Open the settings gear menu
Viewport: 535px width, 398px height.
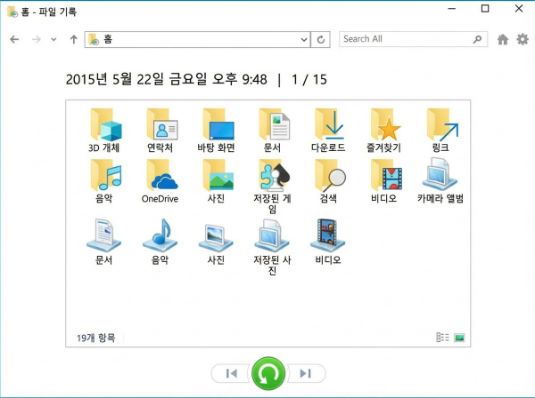coord(522,39)
